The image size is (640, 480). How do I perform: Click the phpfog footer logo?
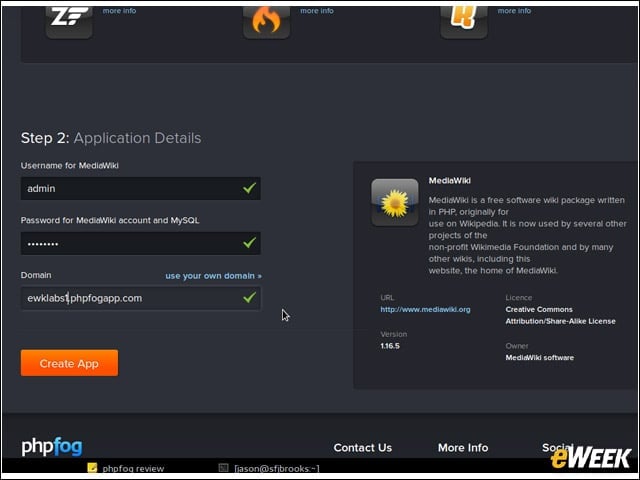point(52,447)
